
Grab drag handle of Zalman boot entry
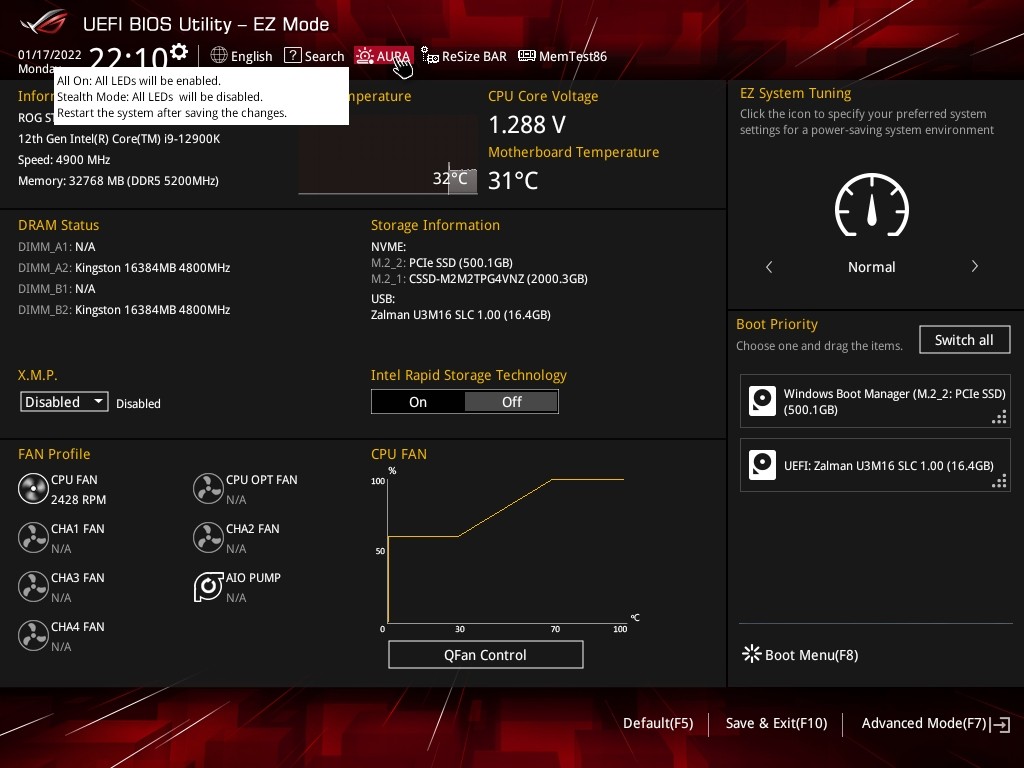point(999,481)
